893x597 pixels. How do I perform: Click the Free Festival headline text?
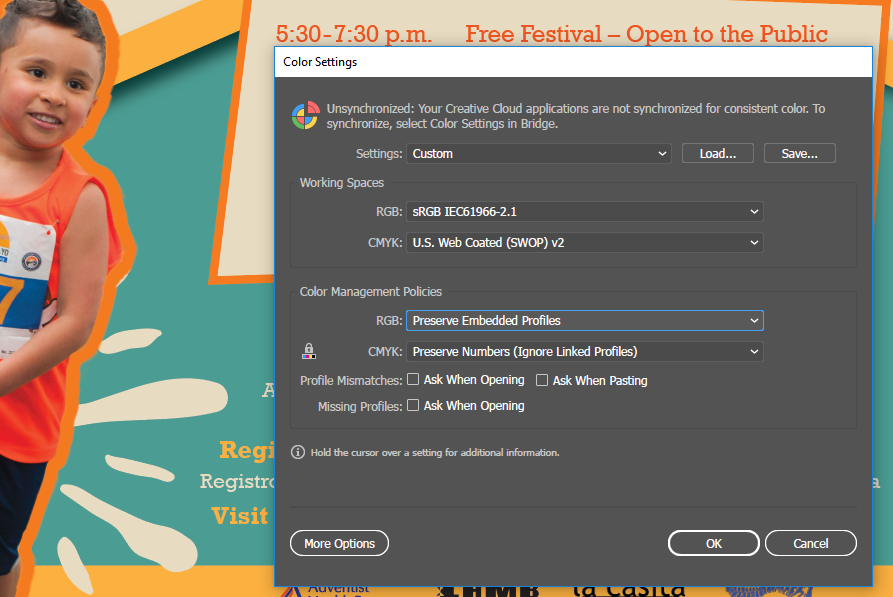click(646, 34)
